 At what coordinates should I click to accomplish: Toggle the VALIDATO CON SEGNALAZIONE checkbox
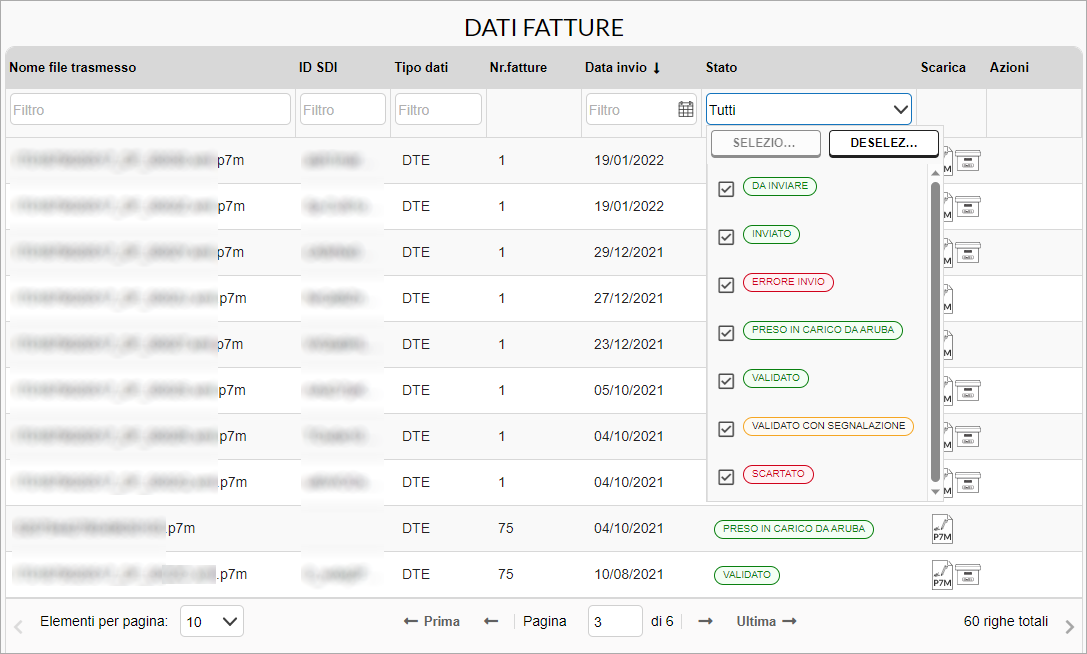click(x=727, y=428)
